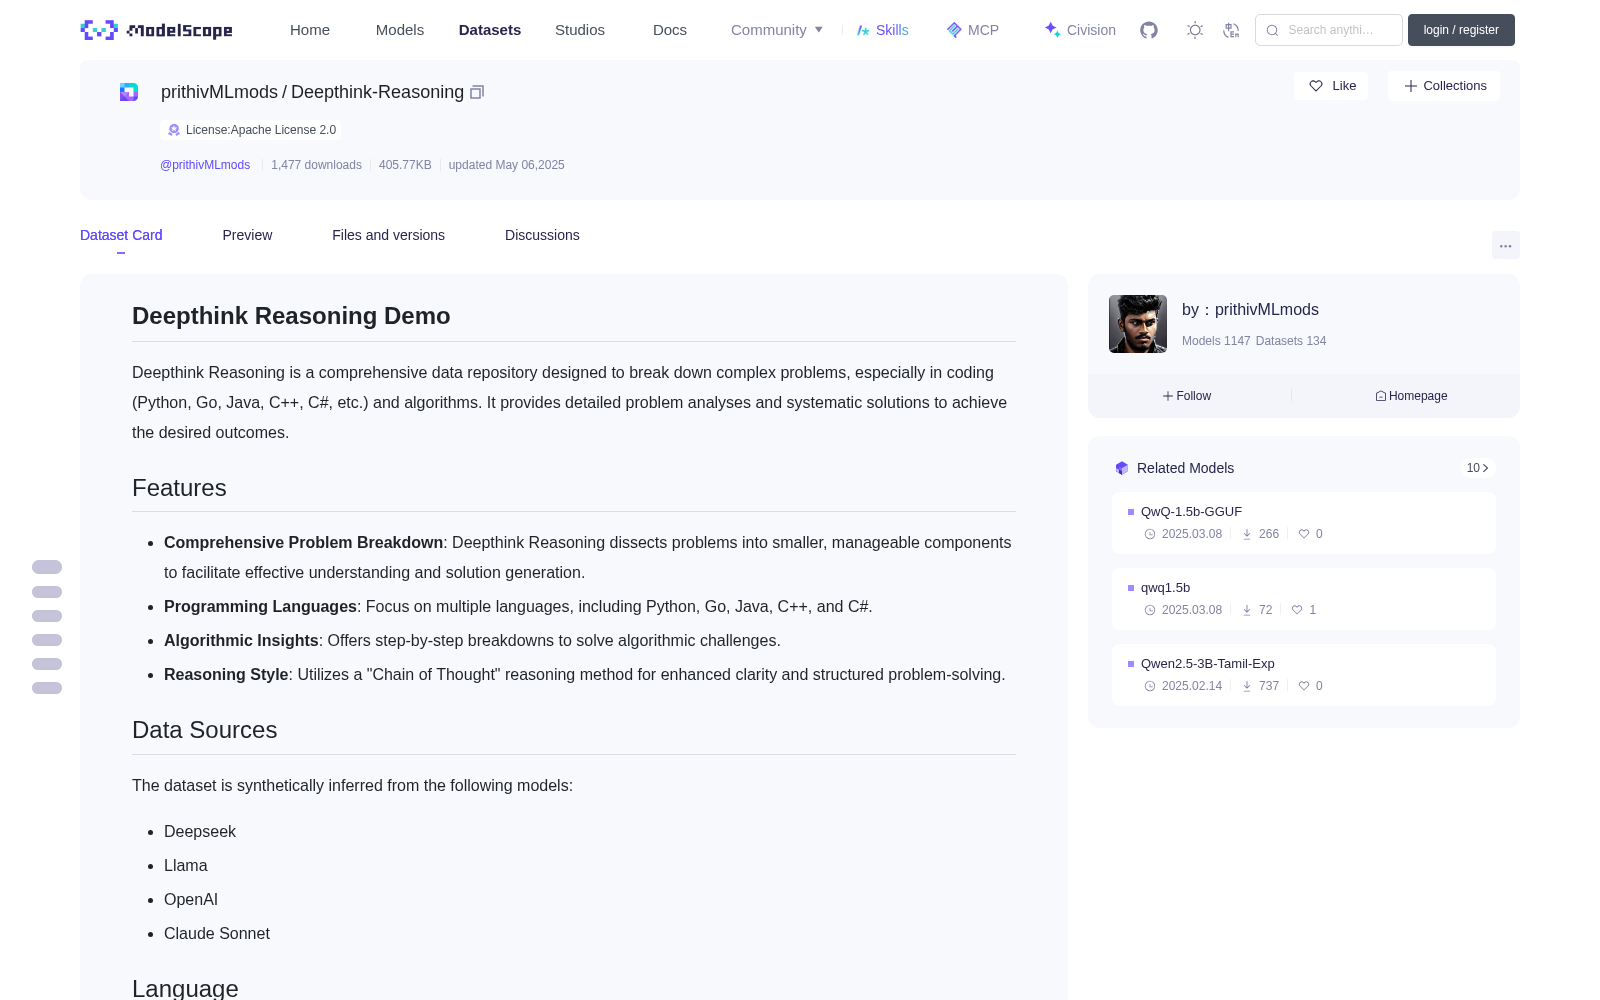Click the heart icon on QwQ-1.5b-GGUF card
The height and width of the screenshot is (1000, 1600).
1304,534
